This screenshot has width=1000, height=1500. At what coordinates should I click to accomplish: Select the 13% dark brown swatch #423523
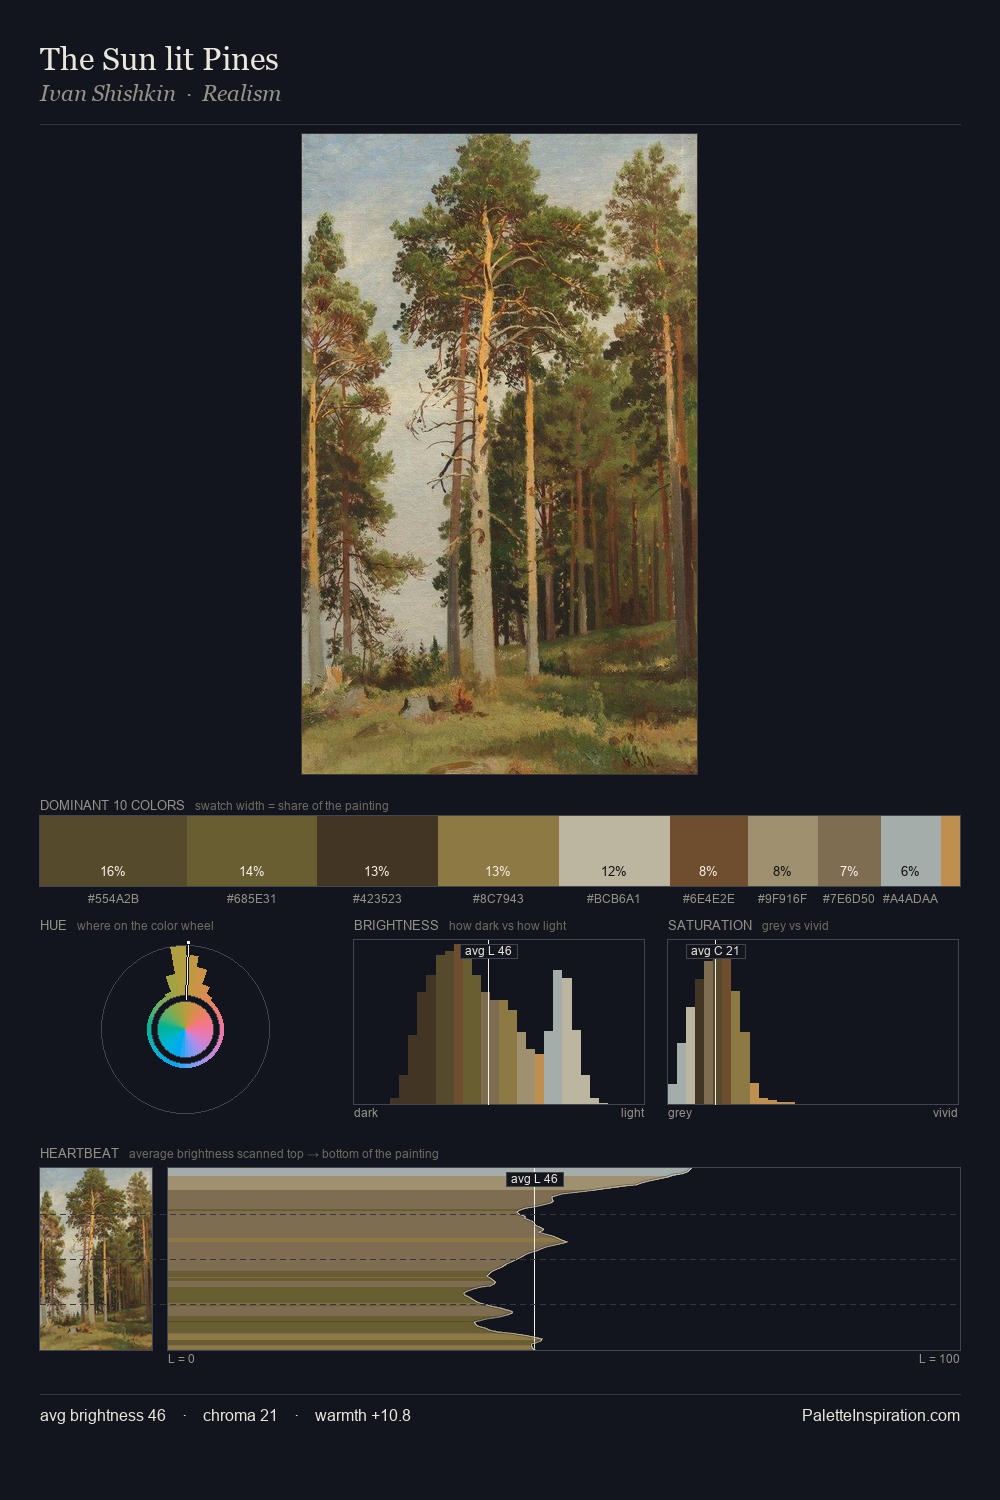[377, 851]
